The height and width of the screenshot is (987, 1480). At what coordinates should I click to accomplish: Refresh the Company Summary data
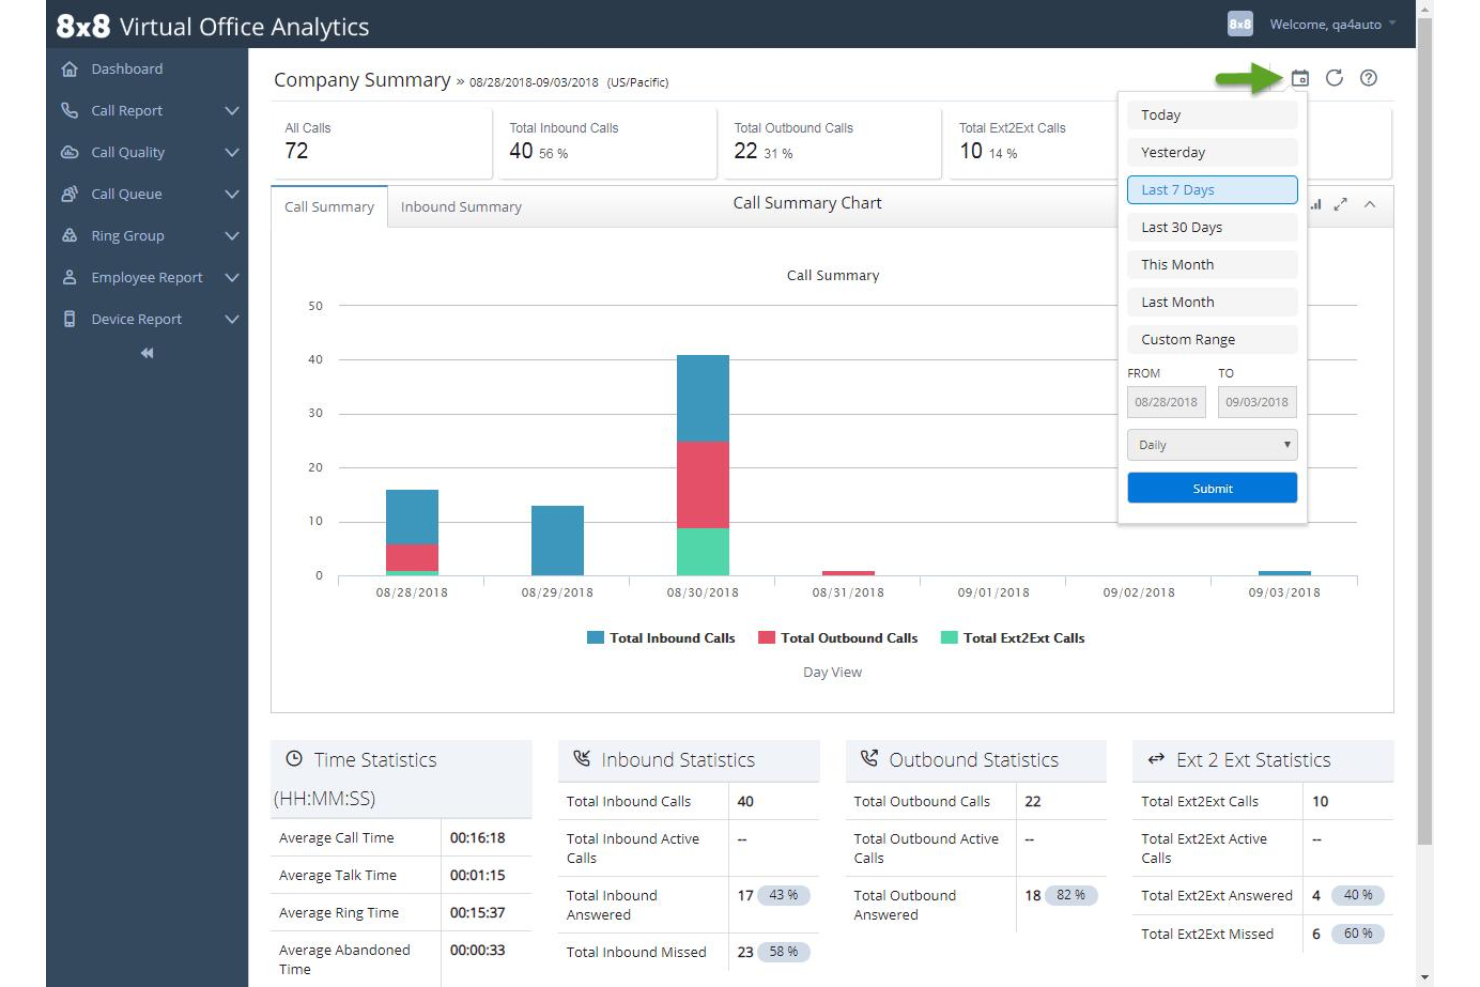coord(1334,78)
